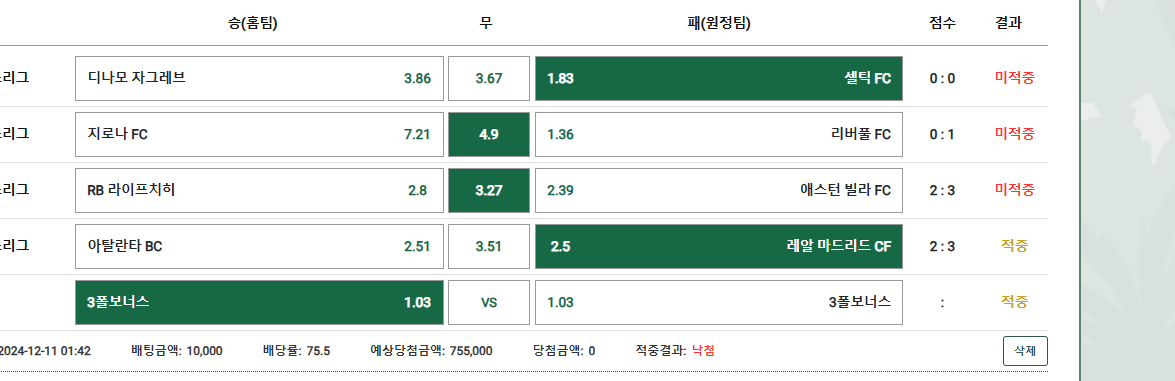Select 리버풀 FC away odds 1.36
1175x381 pixels.
pos(719,134)
